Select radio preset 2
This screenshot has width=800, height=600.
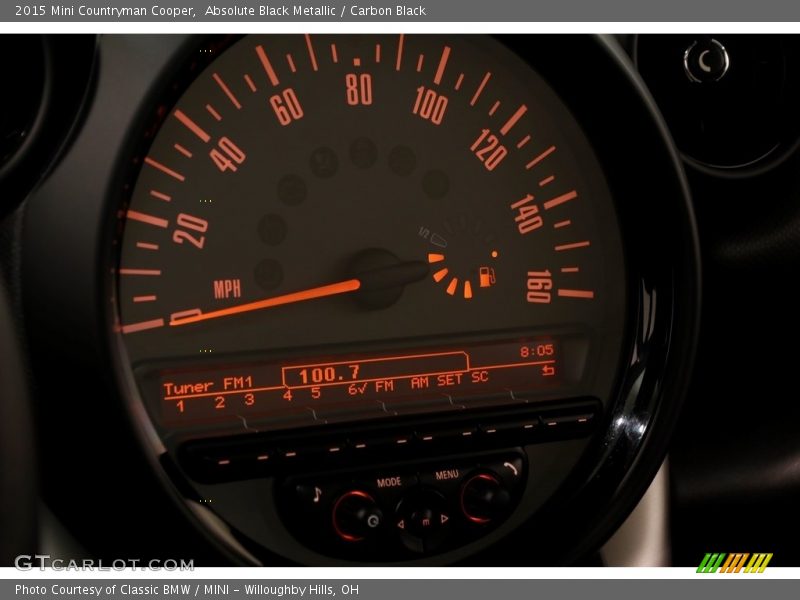(219, 403)
